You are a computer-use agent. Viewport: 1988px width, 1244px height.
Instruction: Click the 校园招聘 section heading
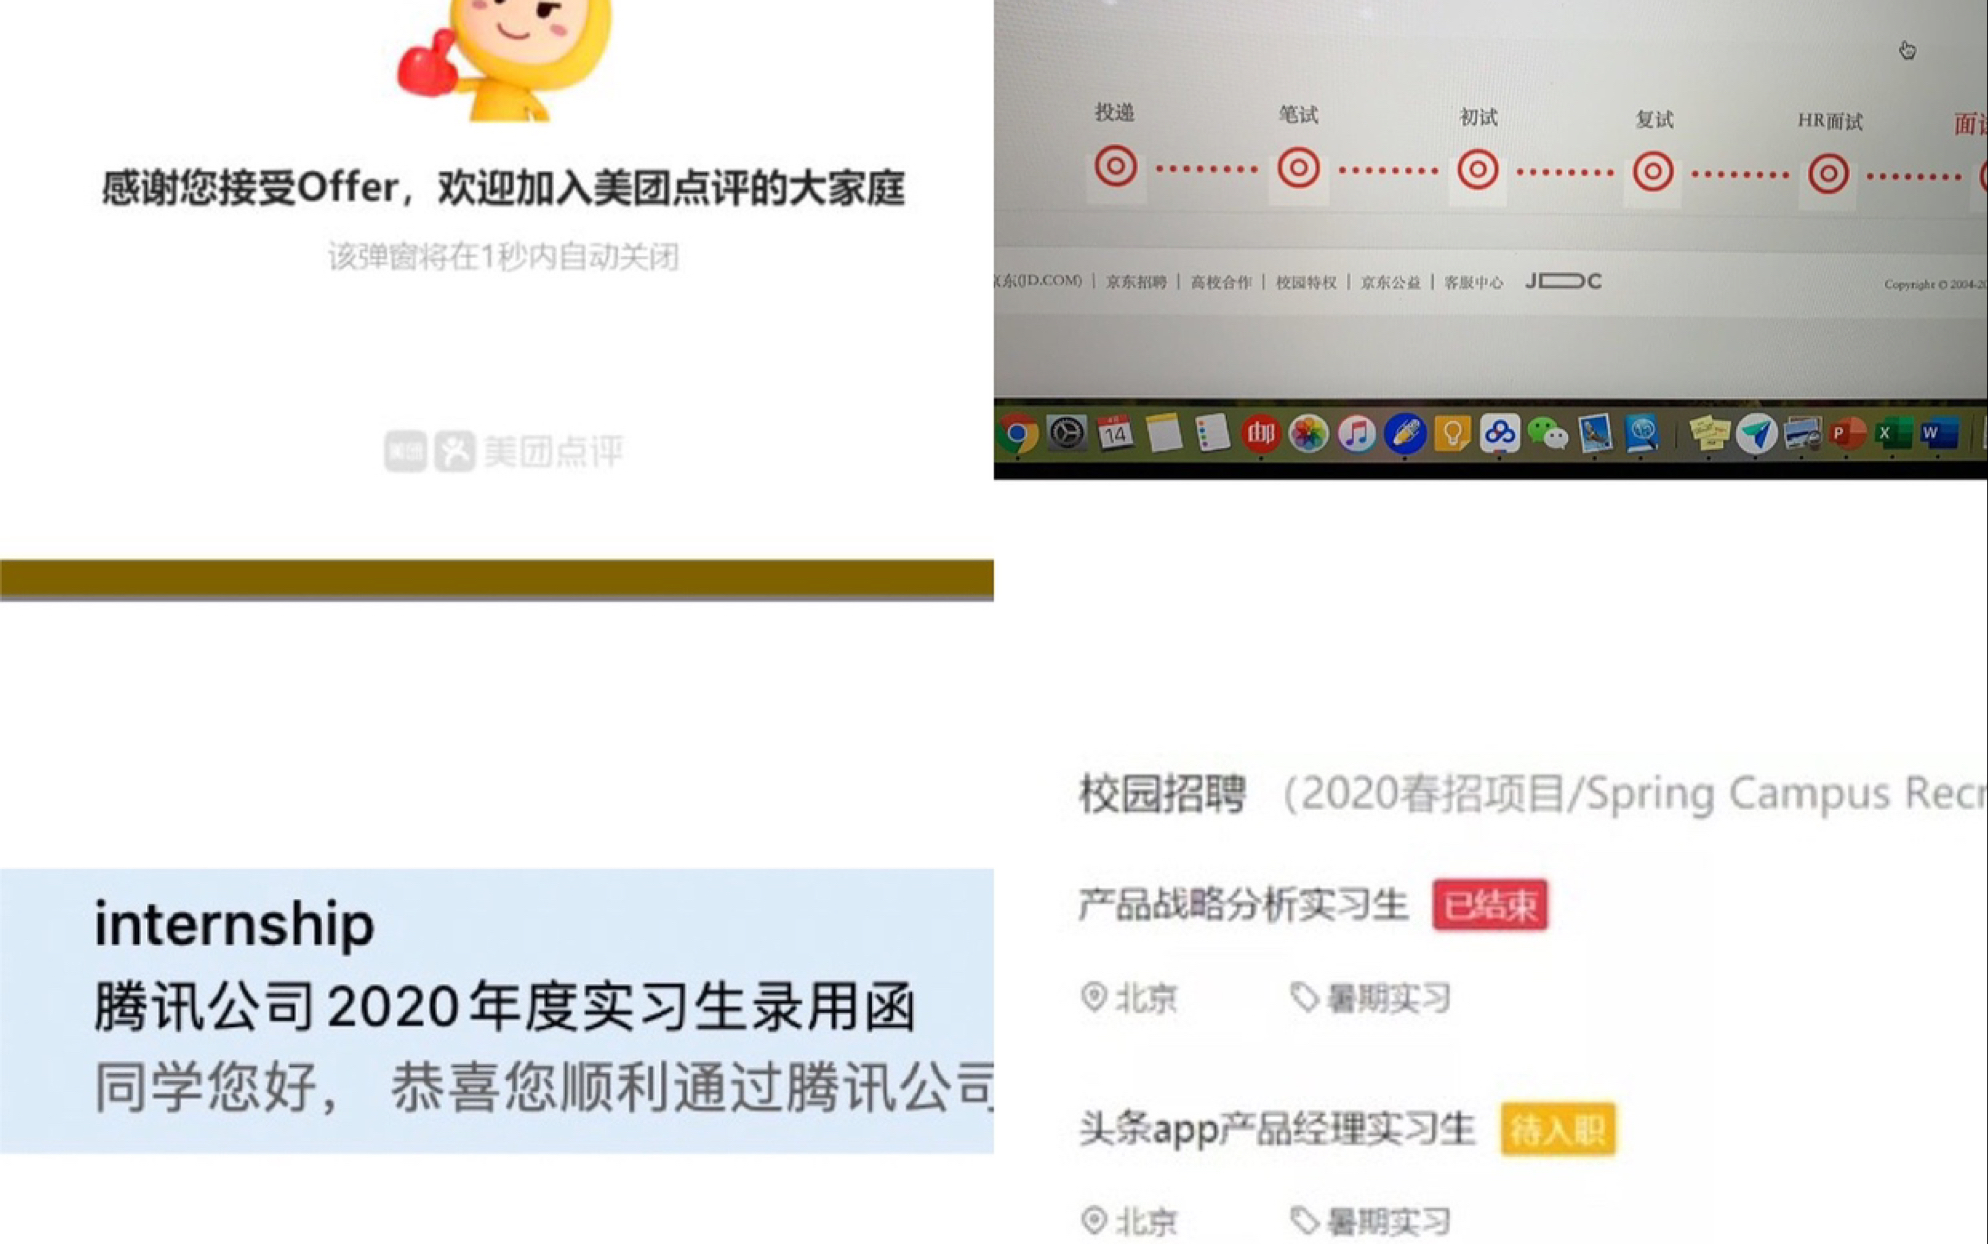[1162, 794]
